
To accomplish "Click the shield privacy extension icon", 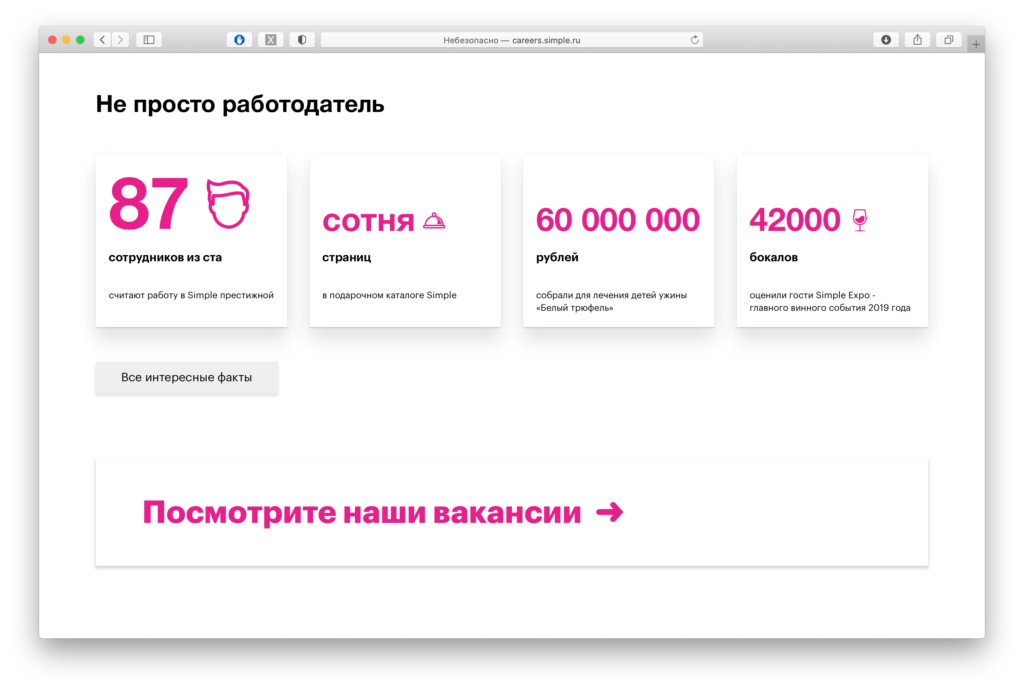I will pyautogui.click(x=301, y=40).
